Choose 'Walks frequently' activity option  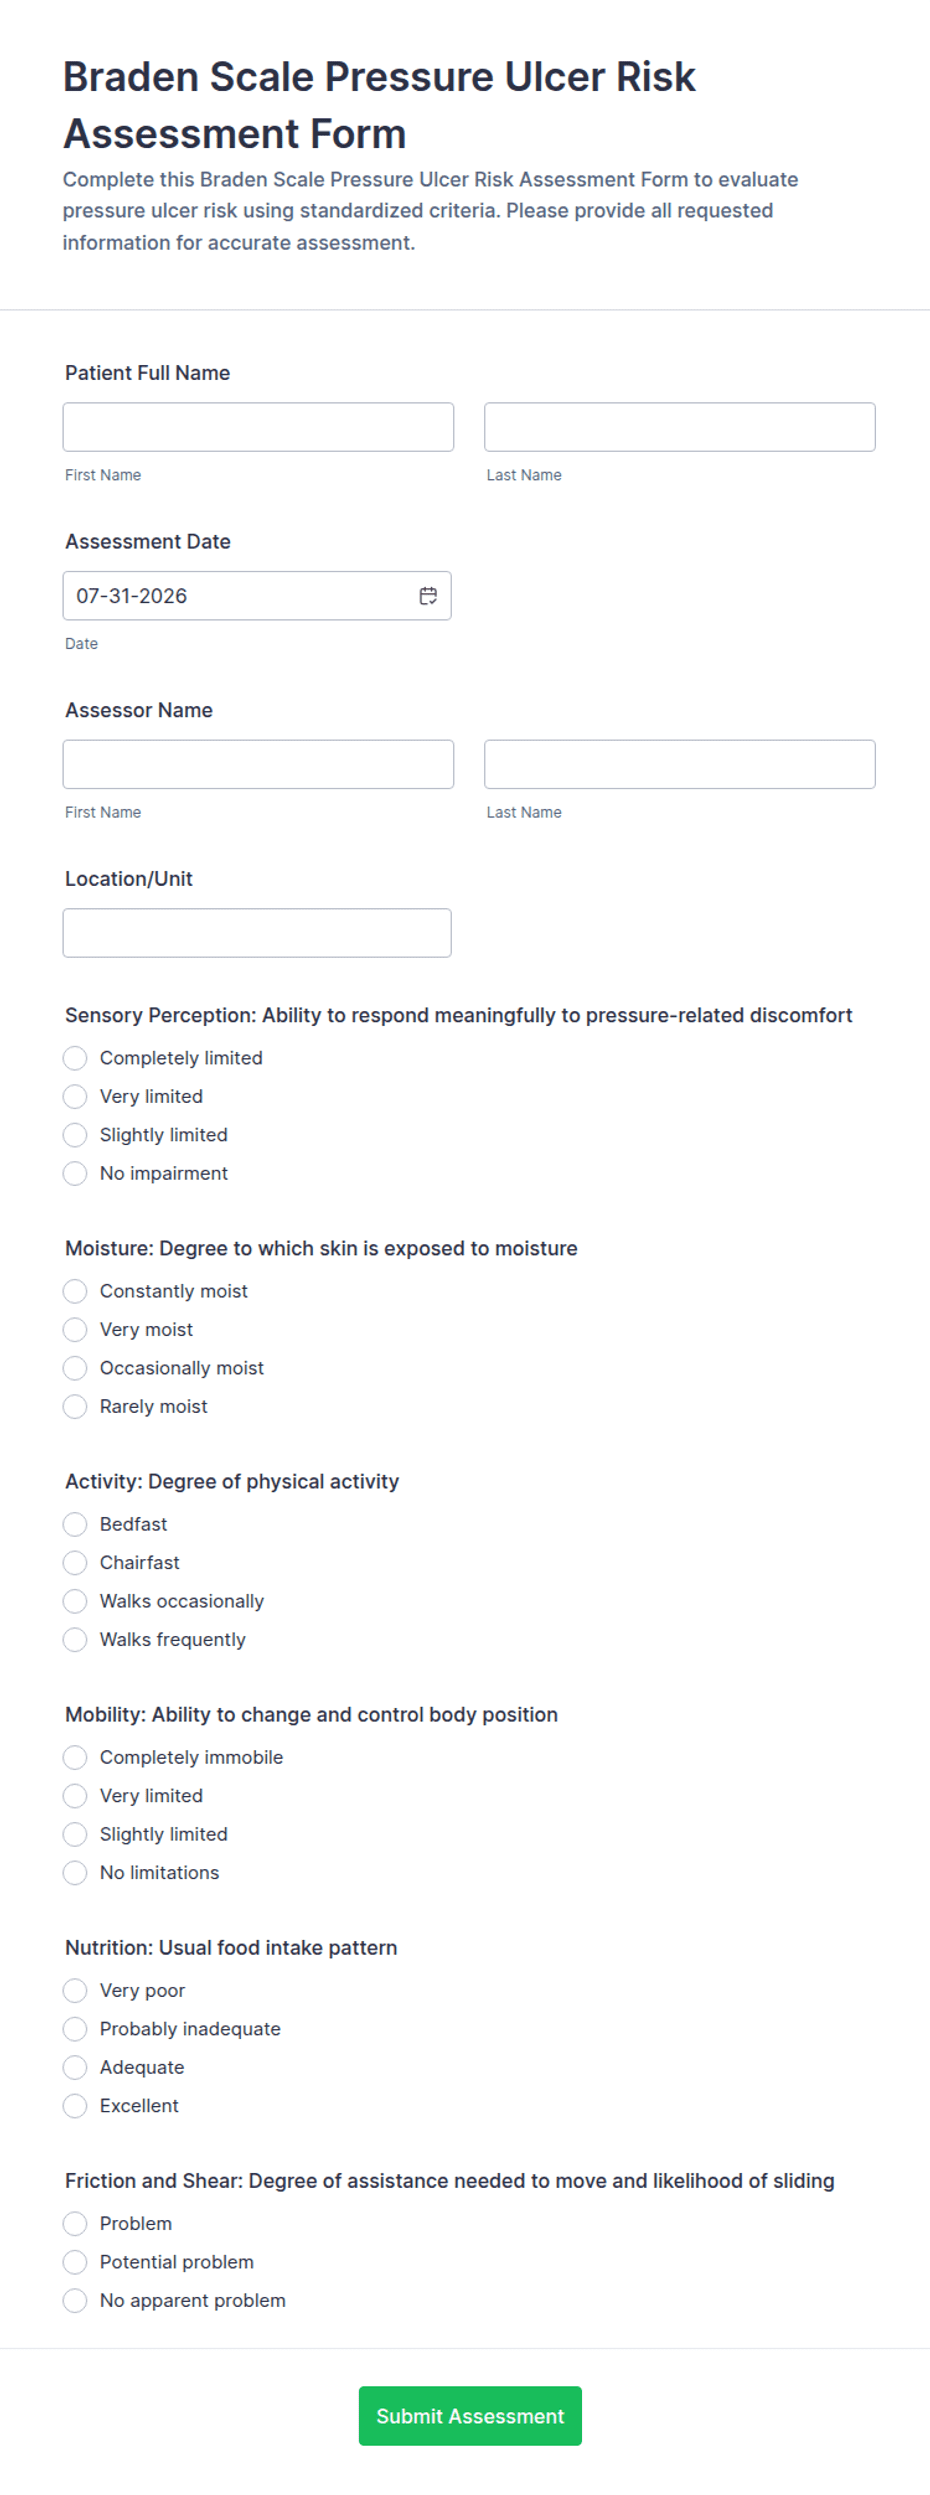point(75,1639)
